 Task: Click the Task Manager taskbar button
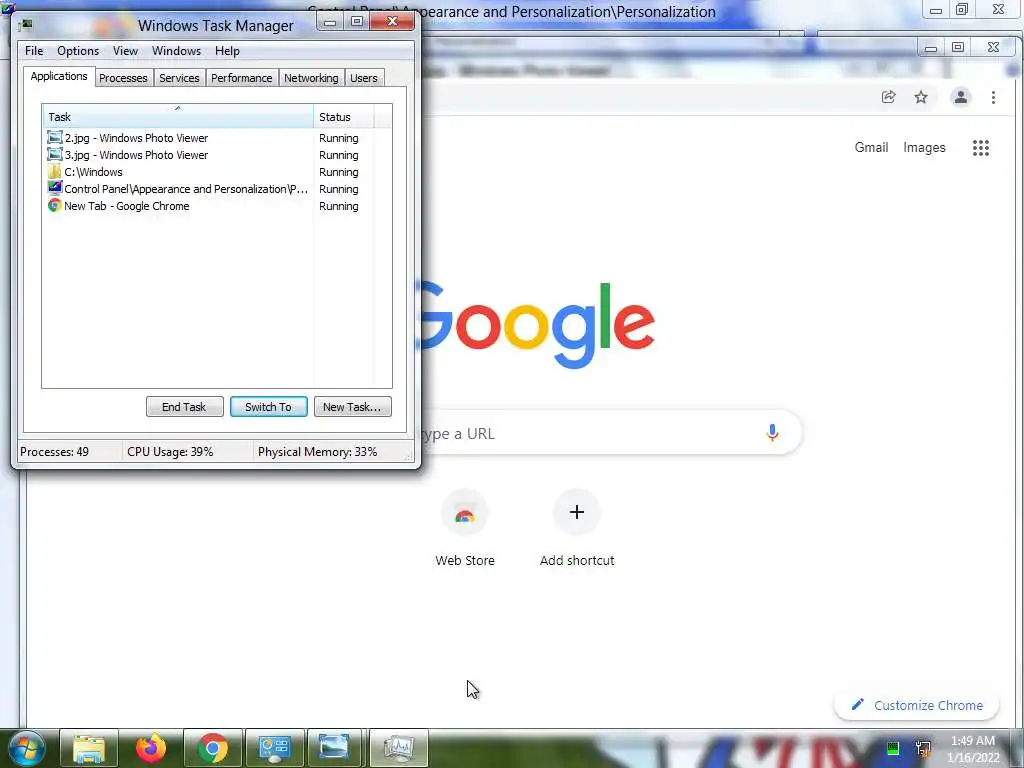click(399, 748)
